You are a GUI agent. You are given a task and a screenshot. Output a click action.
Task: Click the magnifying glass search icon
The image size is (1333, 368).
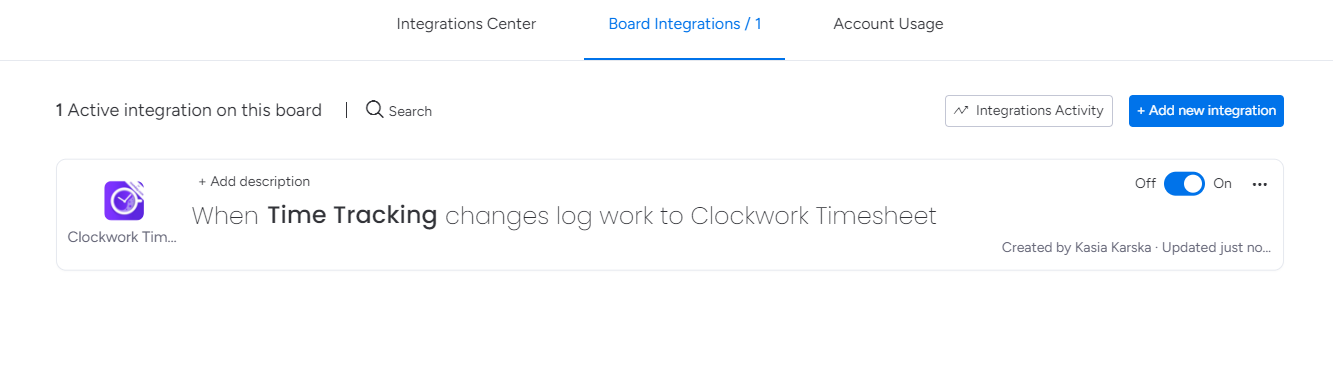375,110
